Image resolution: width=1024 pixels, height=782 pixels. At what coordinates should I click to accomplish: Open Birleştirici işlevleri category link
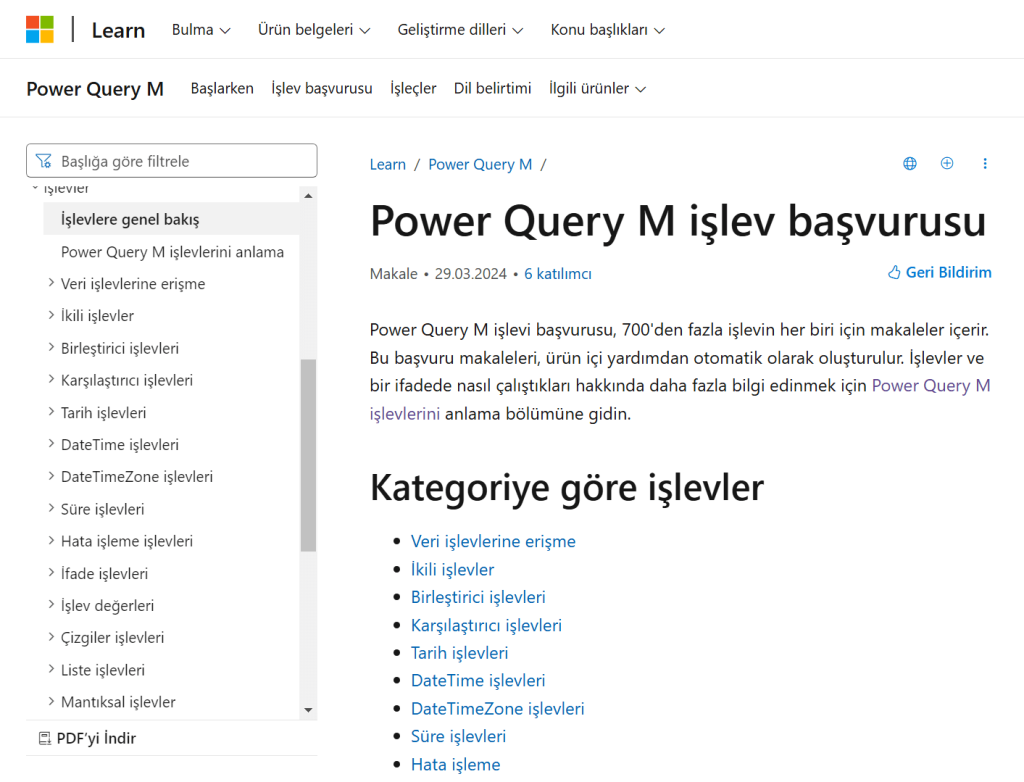[478, 596]
